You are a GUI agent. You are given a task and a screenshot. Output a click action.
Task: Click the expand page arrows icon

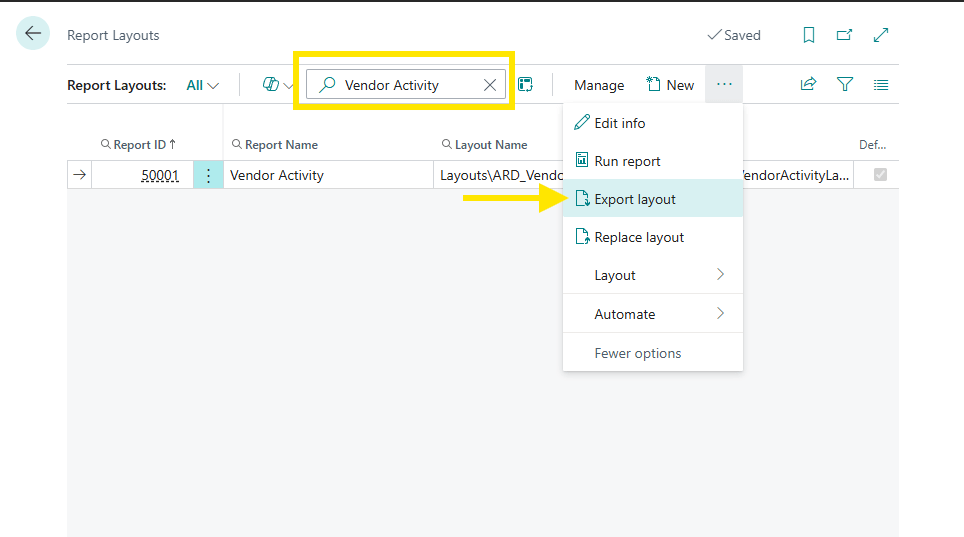[881, 35]
